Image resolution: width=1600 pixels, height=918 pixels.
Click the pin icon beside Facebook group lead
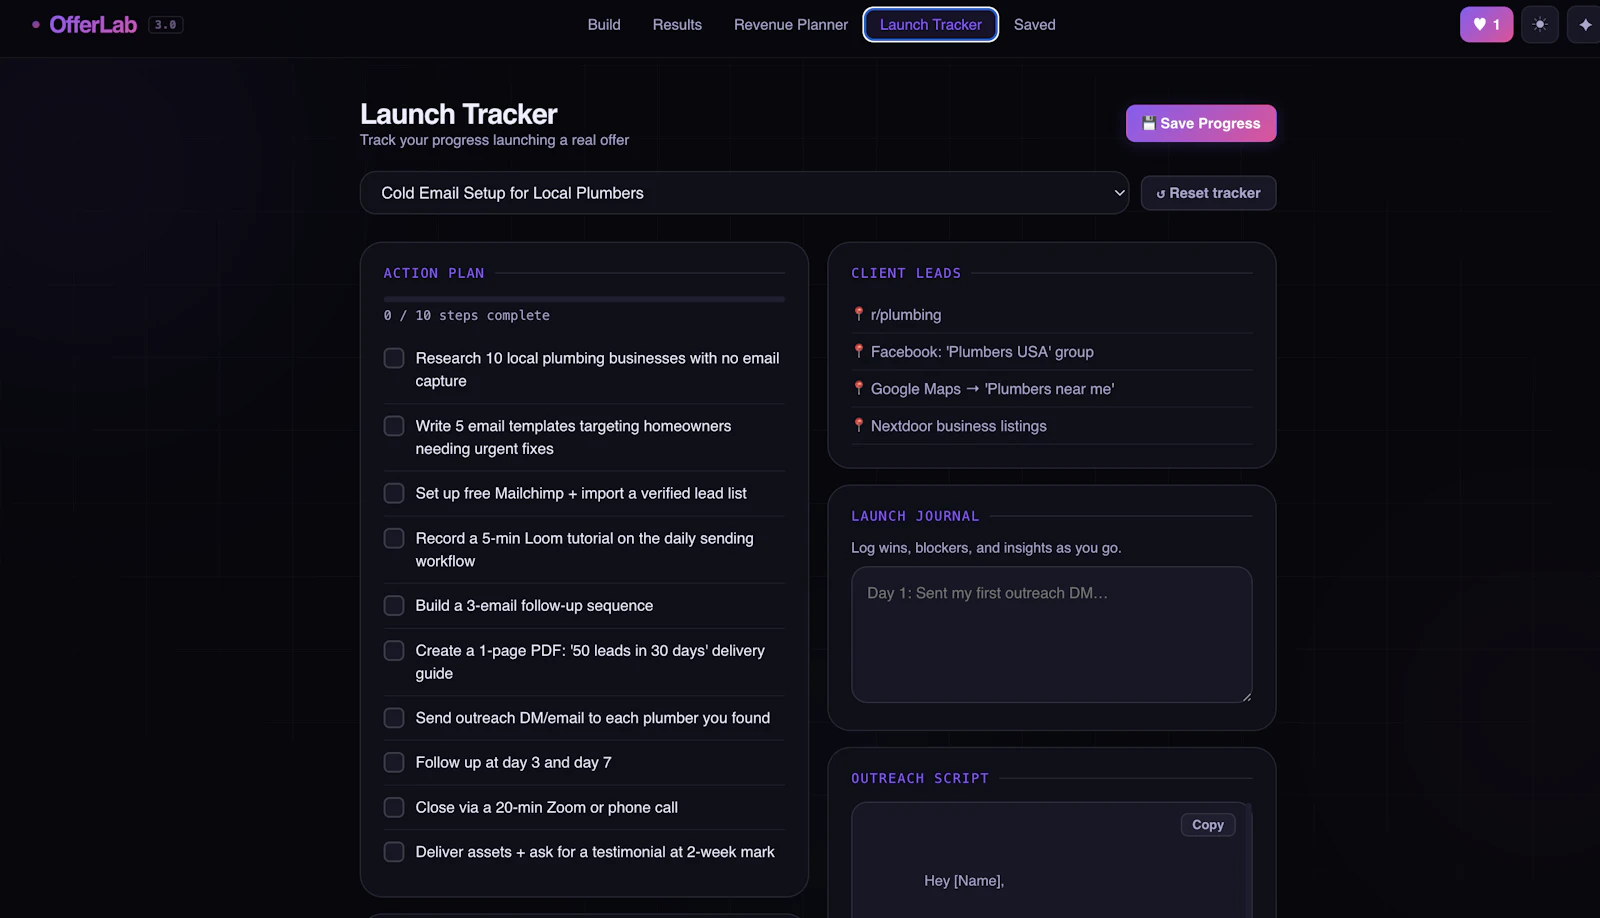pos(858,351)
